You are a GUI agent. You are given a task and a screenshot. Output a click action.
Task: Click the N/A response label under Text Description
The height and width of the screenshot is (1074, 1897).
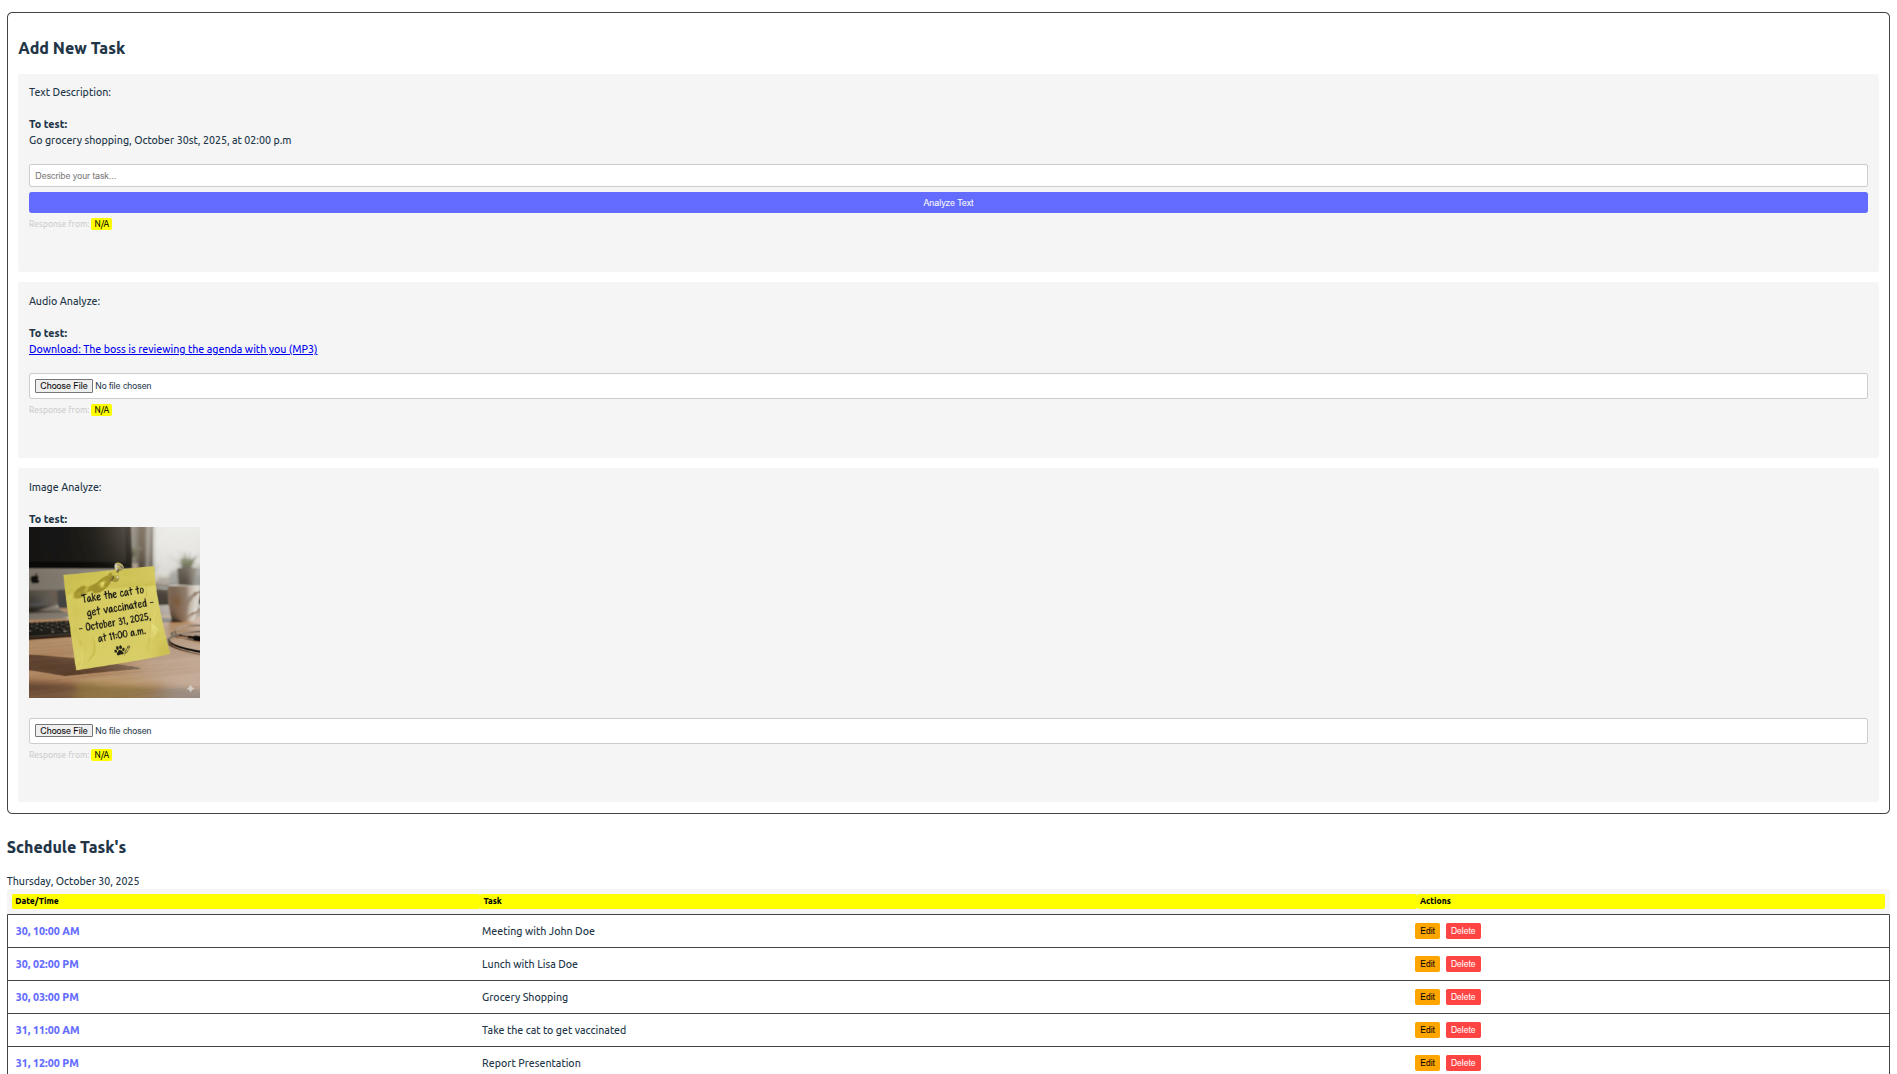click(101, 224)
